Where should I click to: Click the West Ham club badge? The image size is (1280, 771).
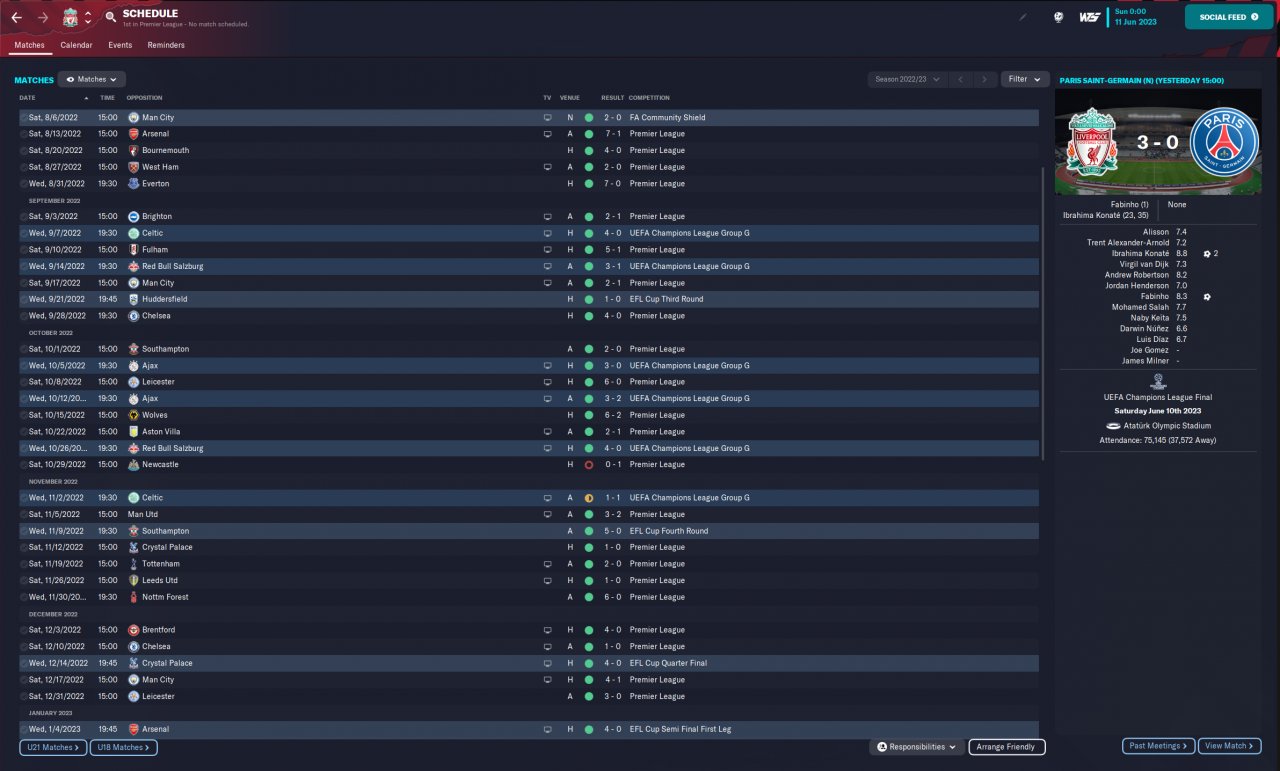[133, 167]
